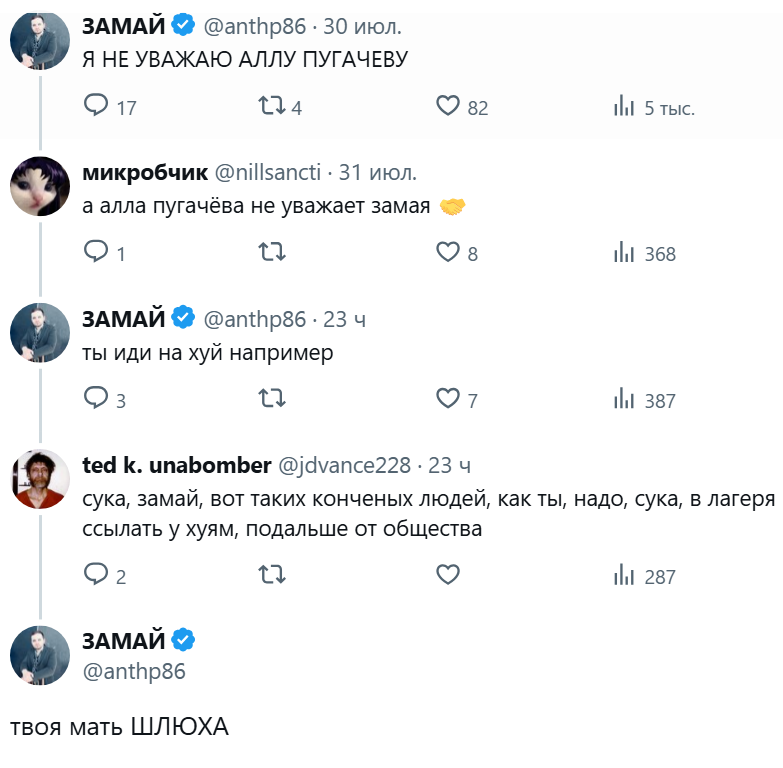Viewport: 783px width, 768px height.
Task: Like the tweet with 7 likes
Action: click(x=448, y=399)
